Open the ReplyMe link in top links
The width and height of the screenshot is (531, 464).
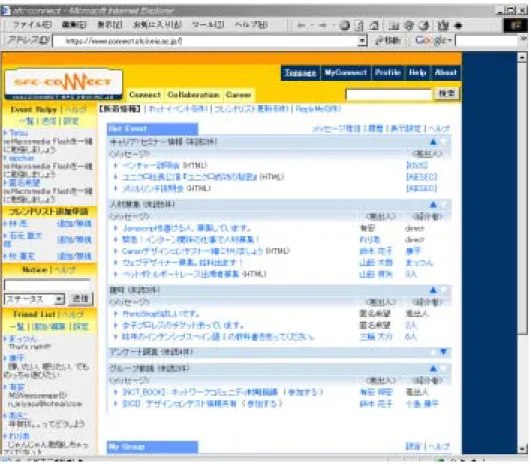(x=318, y=109)
